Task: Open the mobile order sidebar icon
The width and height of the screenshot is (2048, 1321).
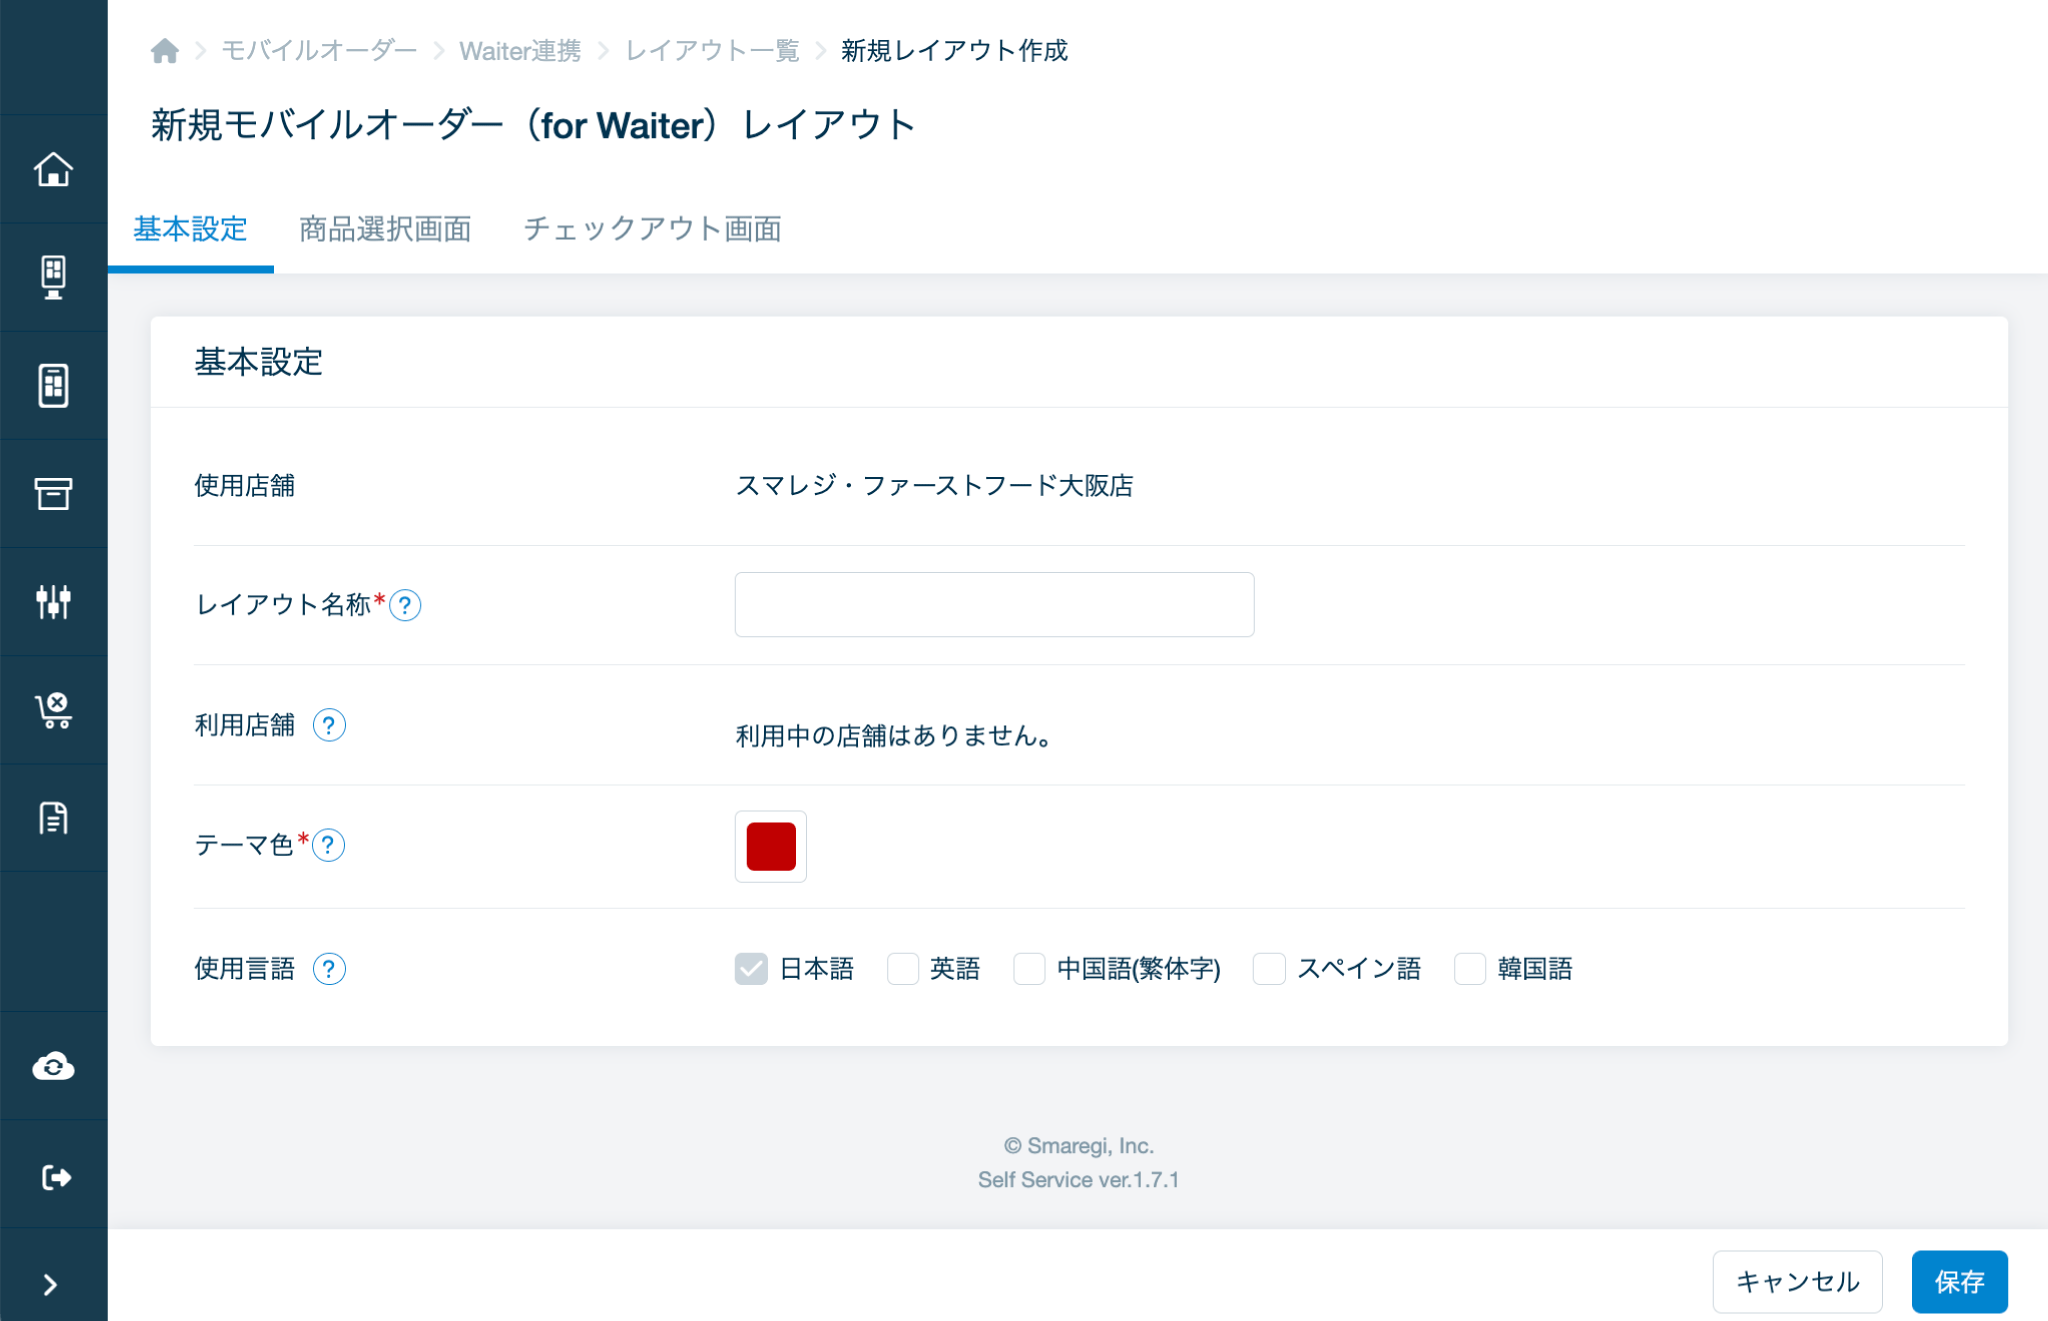Action: pos(53,385)
